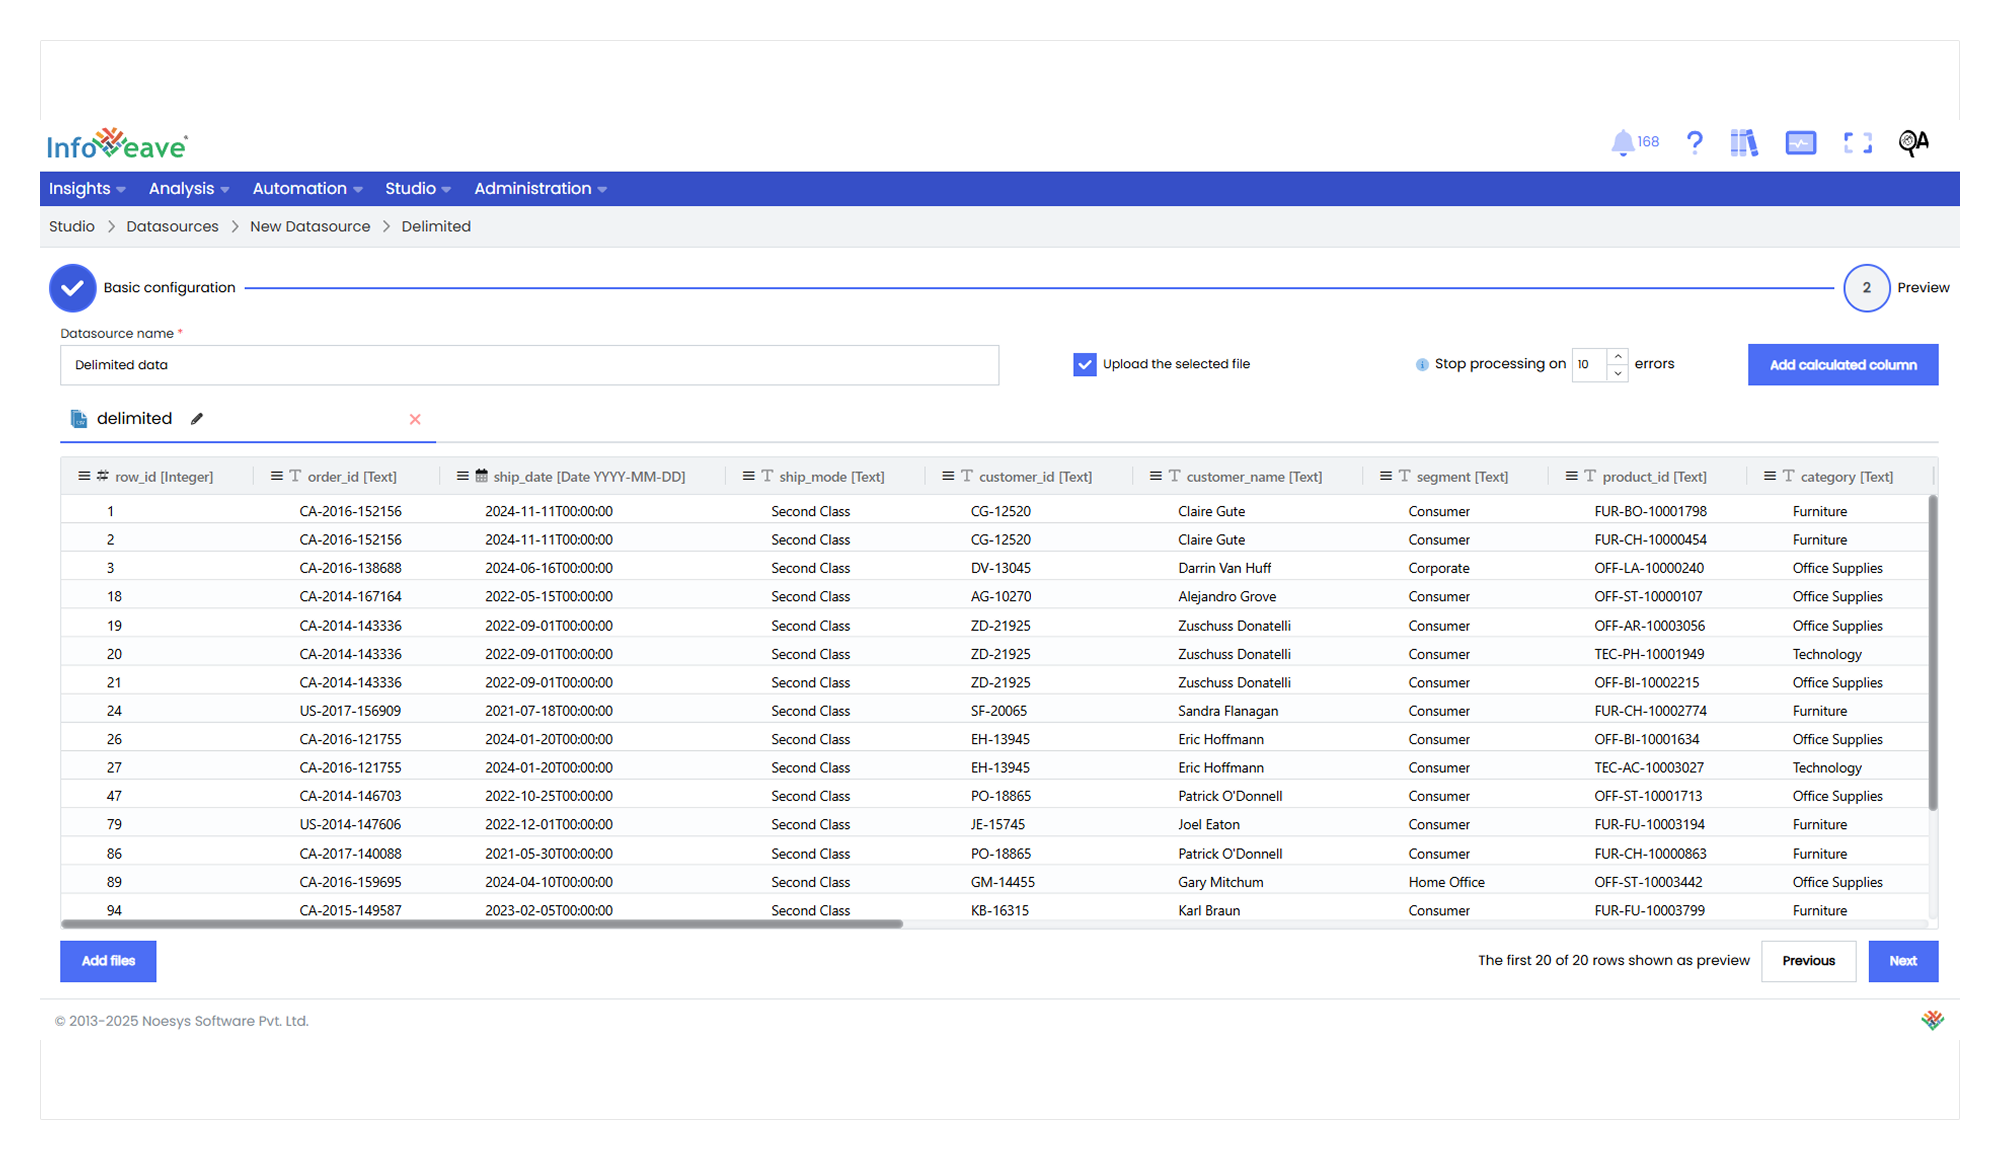Select cell 2021-05-30T00:00:00

point(549,854)
